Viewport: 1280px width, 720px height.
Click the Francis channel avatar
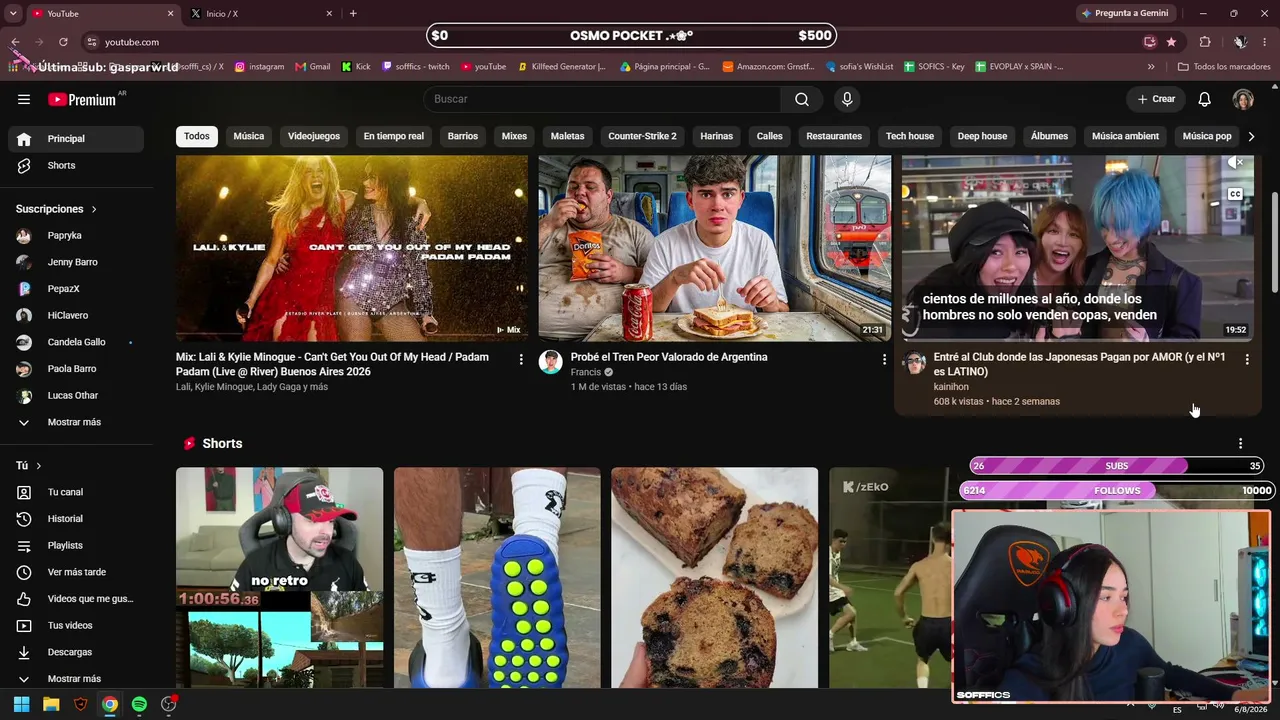(551, 362)
